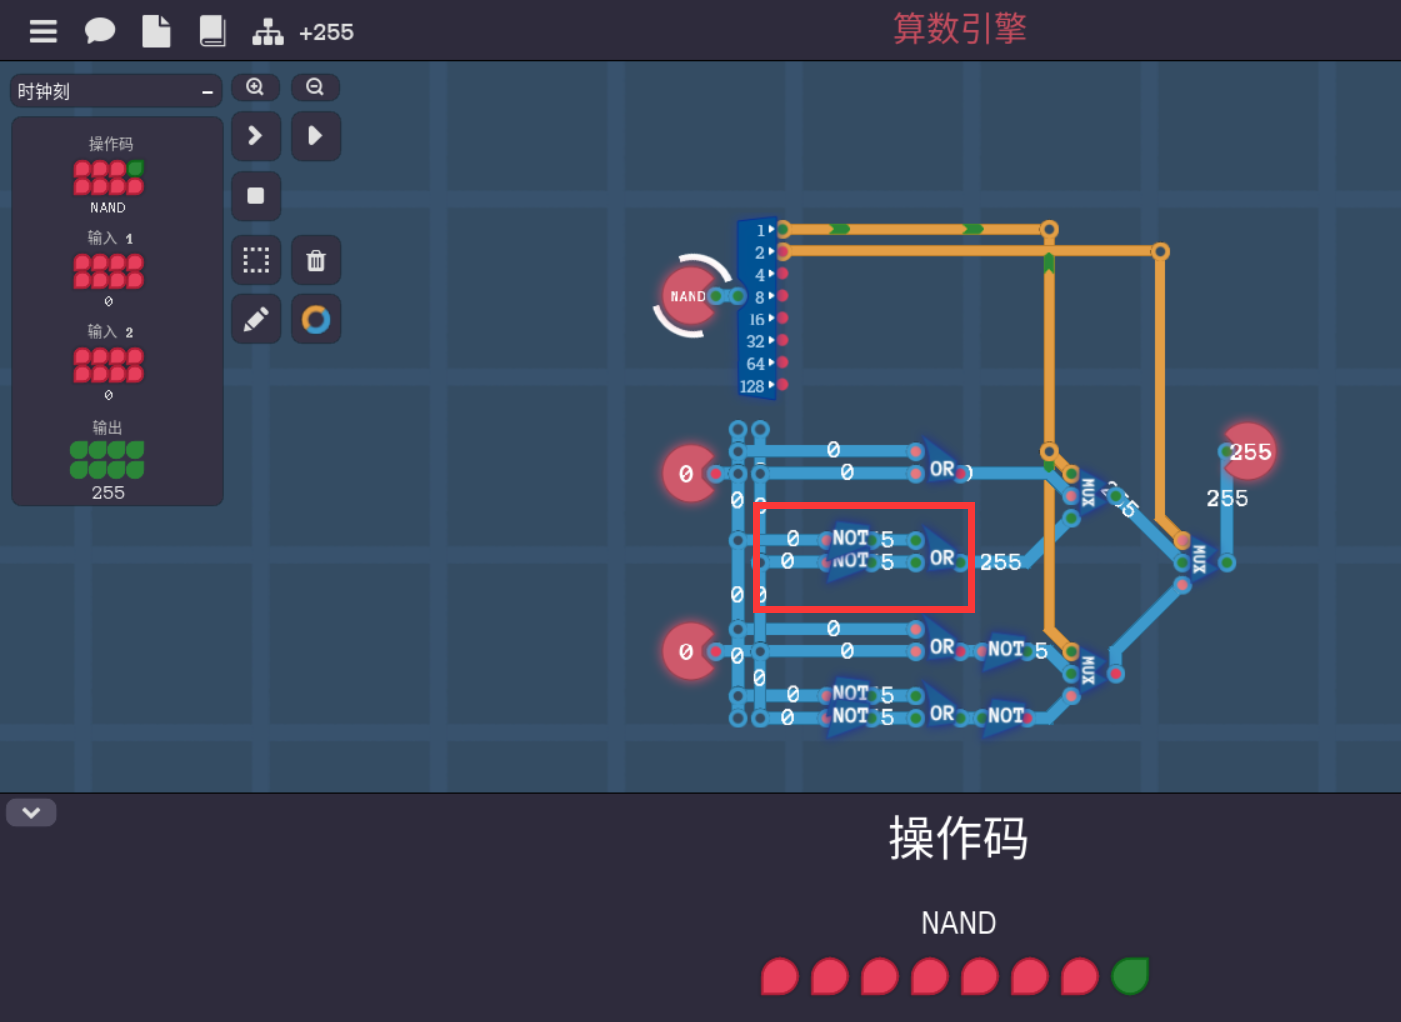Select the OR gate outputting 255

(941, 557)
